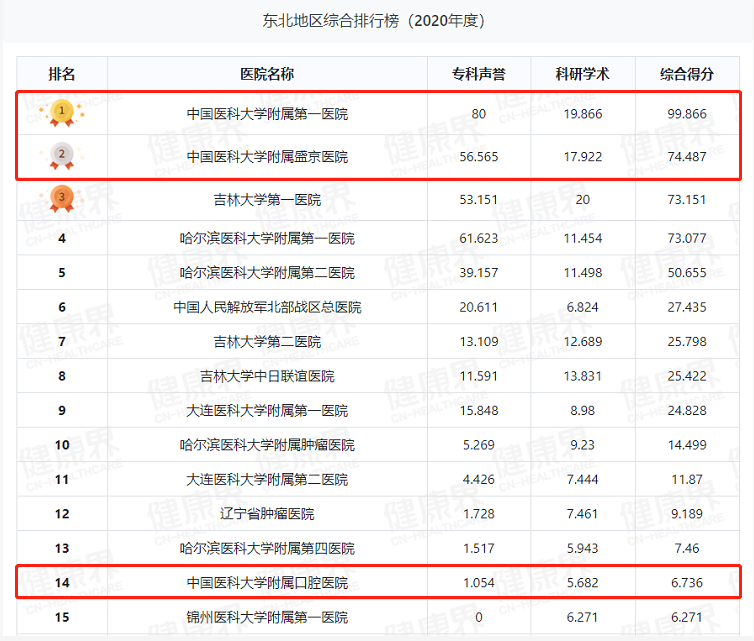
Task: Select 锦州医科大学附属第一医院 hospital name
Action: click(x=267, y=617)
